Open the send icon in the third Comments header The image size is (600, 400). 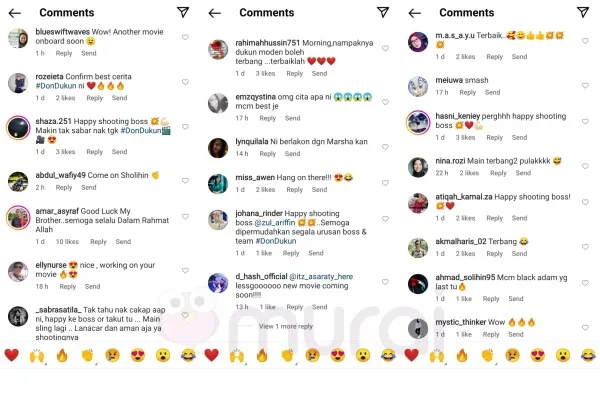point(583,12)
